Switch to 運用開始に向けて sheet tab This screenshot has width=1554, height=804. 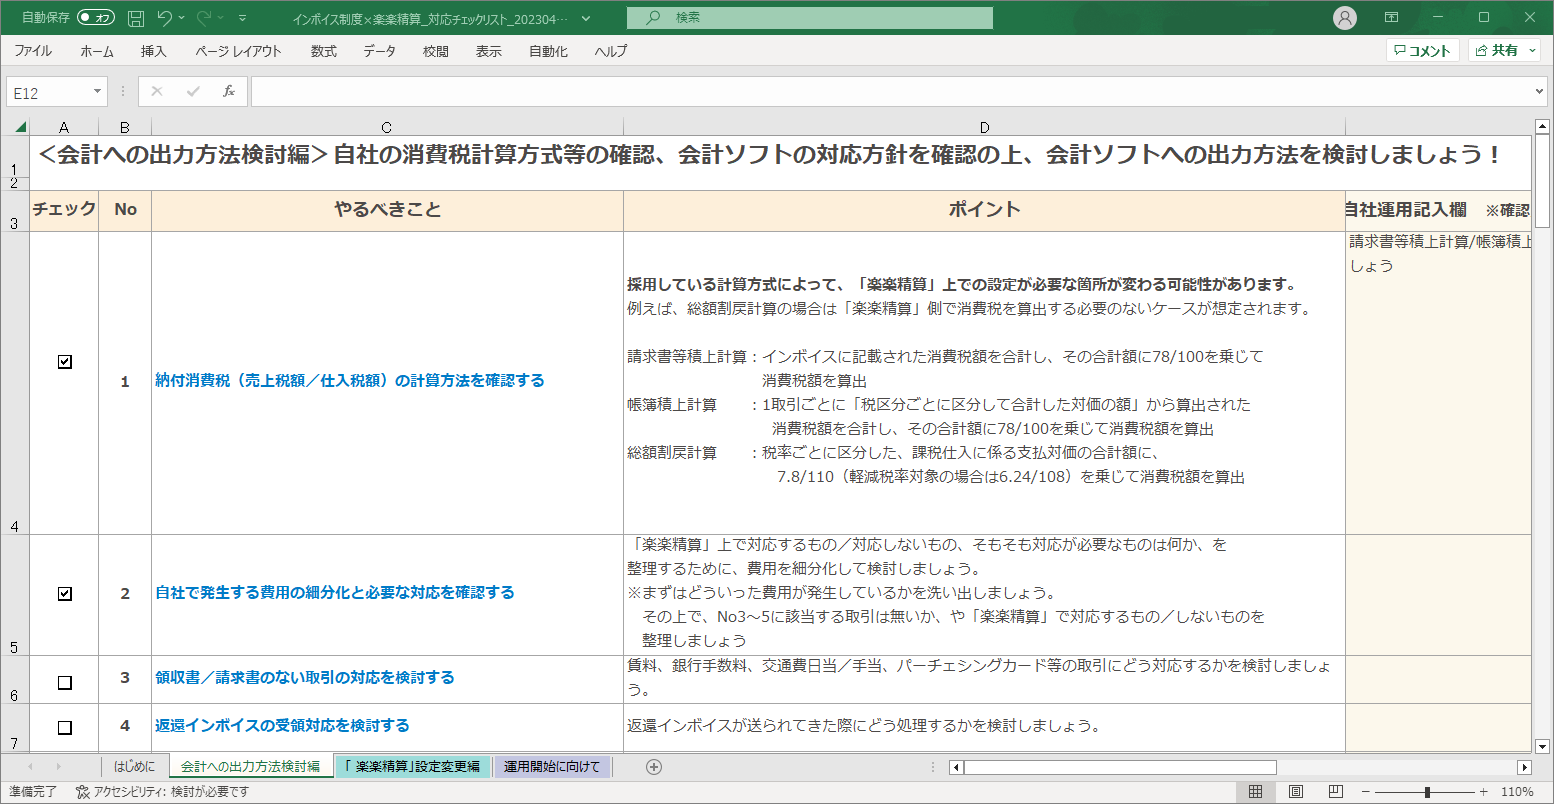(552, 767)
